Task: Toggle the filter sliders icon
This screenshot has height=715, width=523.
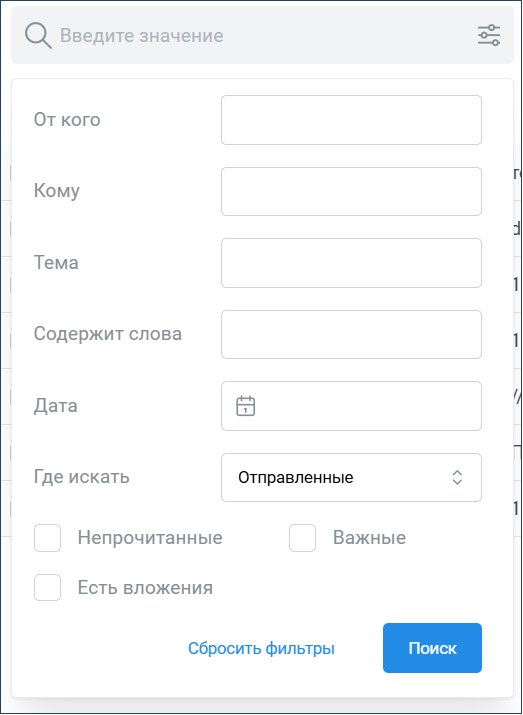Action: tap(489, 35)
